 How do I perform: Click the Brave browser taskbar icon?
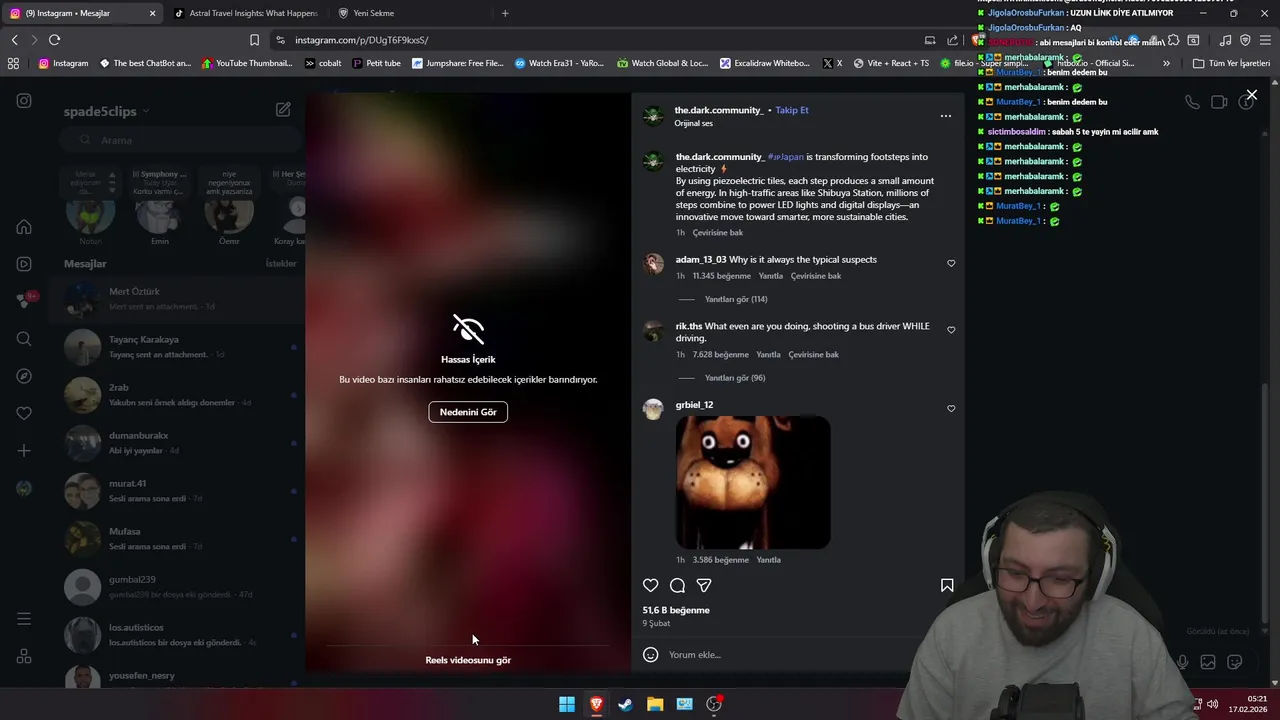coord(596,704)
